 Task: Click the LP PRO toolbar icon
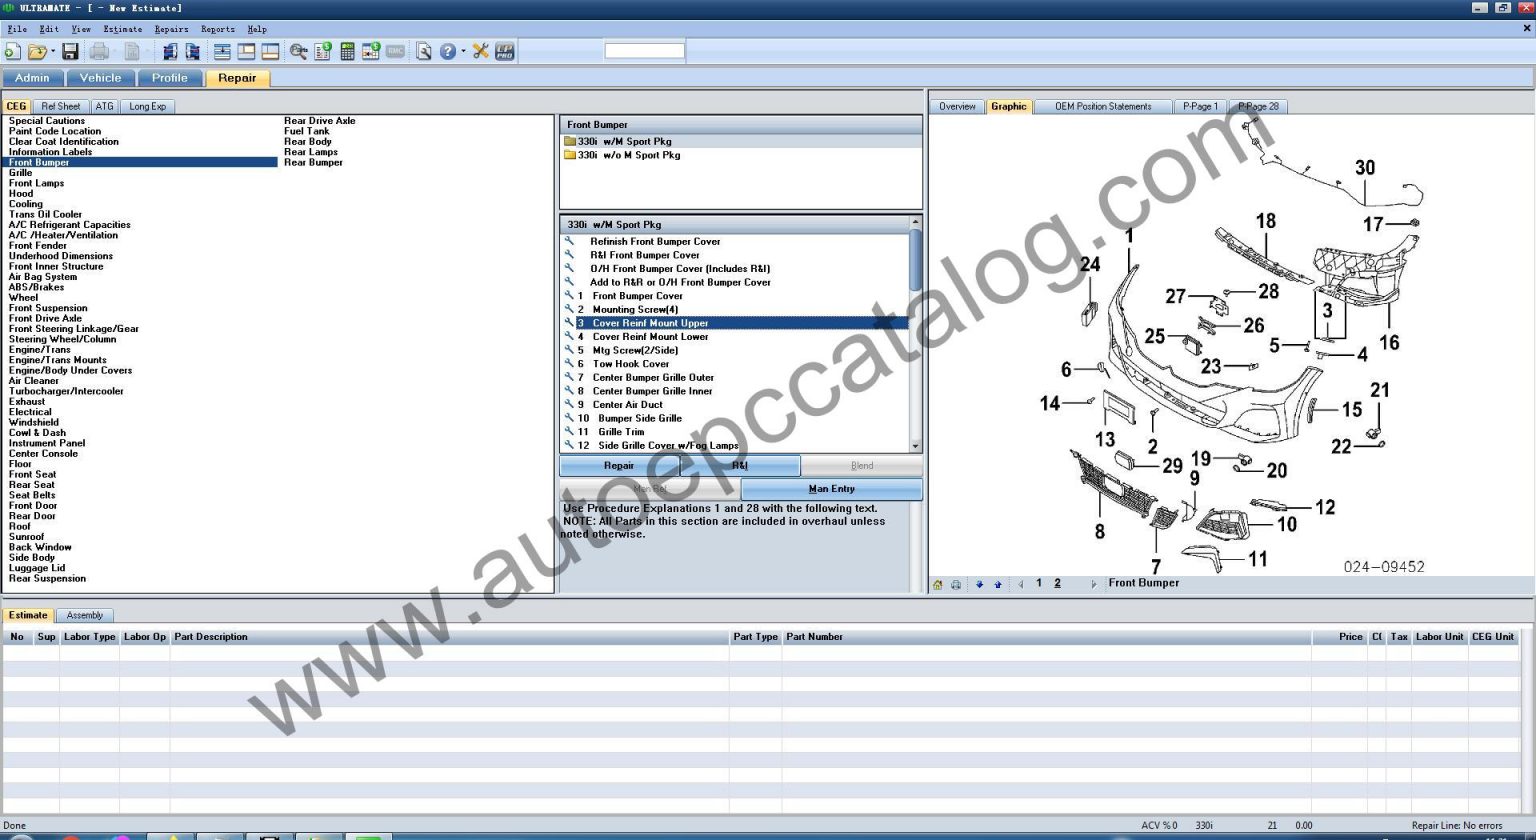(505, 51)
